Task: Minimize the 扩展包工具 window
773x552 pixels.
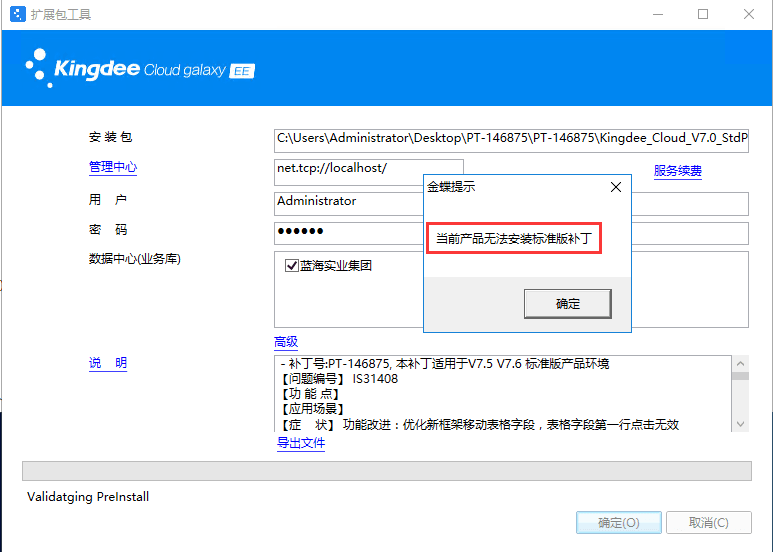Action: coord(657,15)
